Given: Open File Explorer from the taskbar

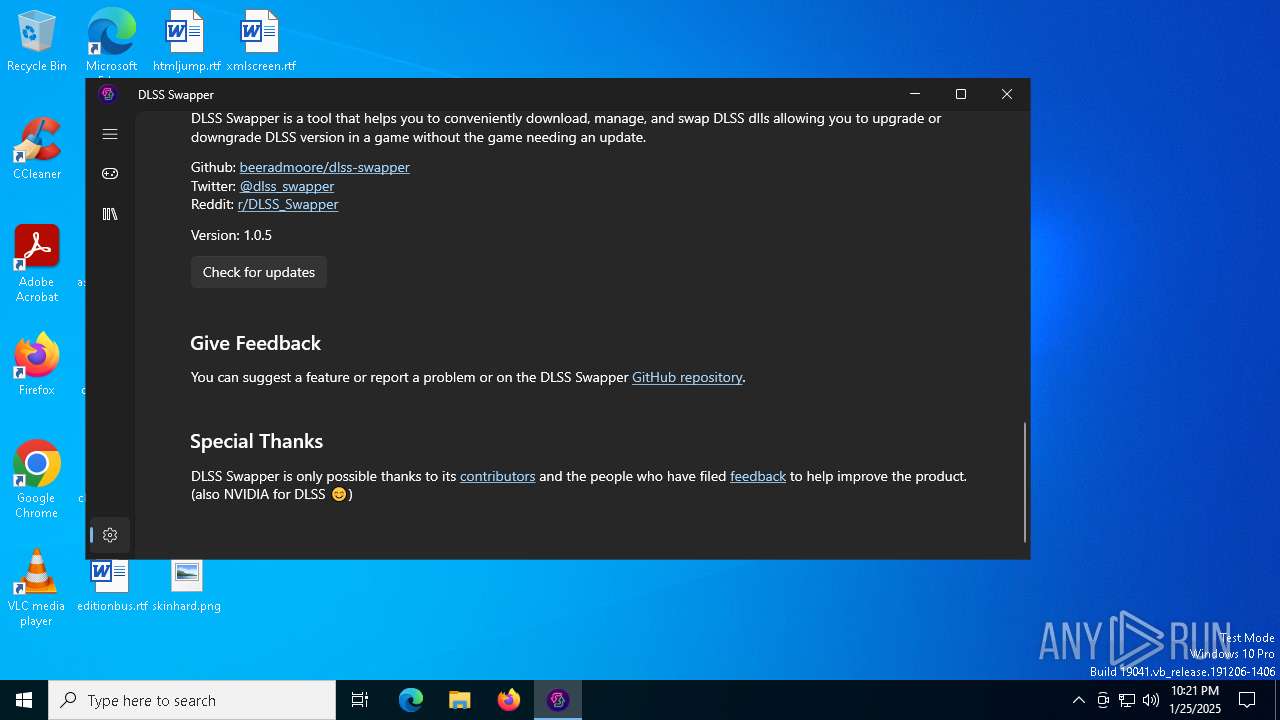Looking at the screenshot, I should click(460, 700).
